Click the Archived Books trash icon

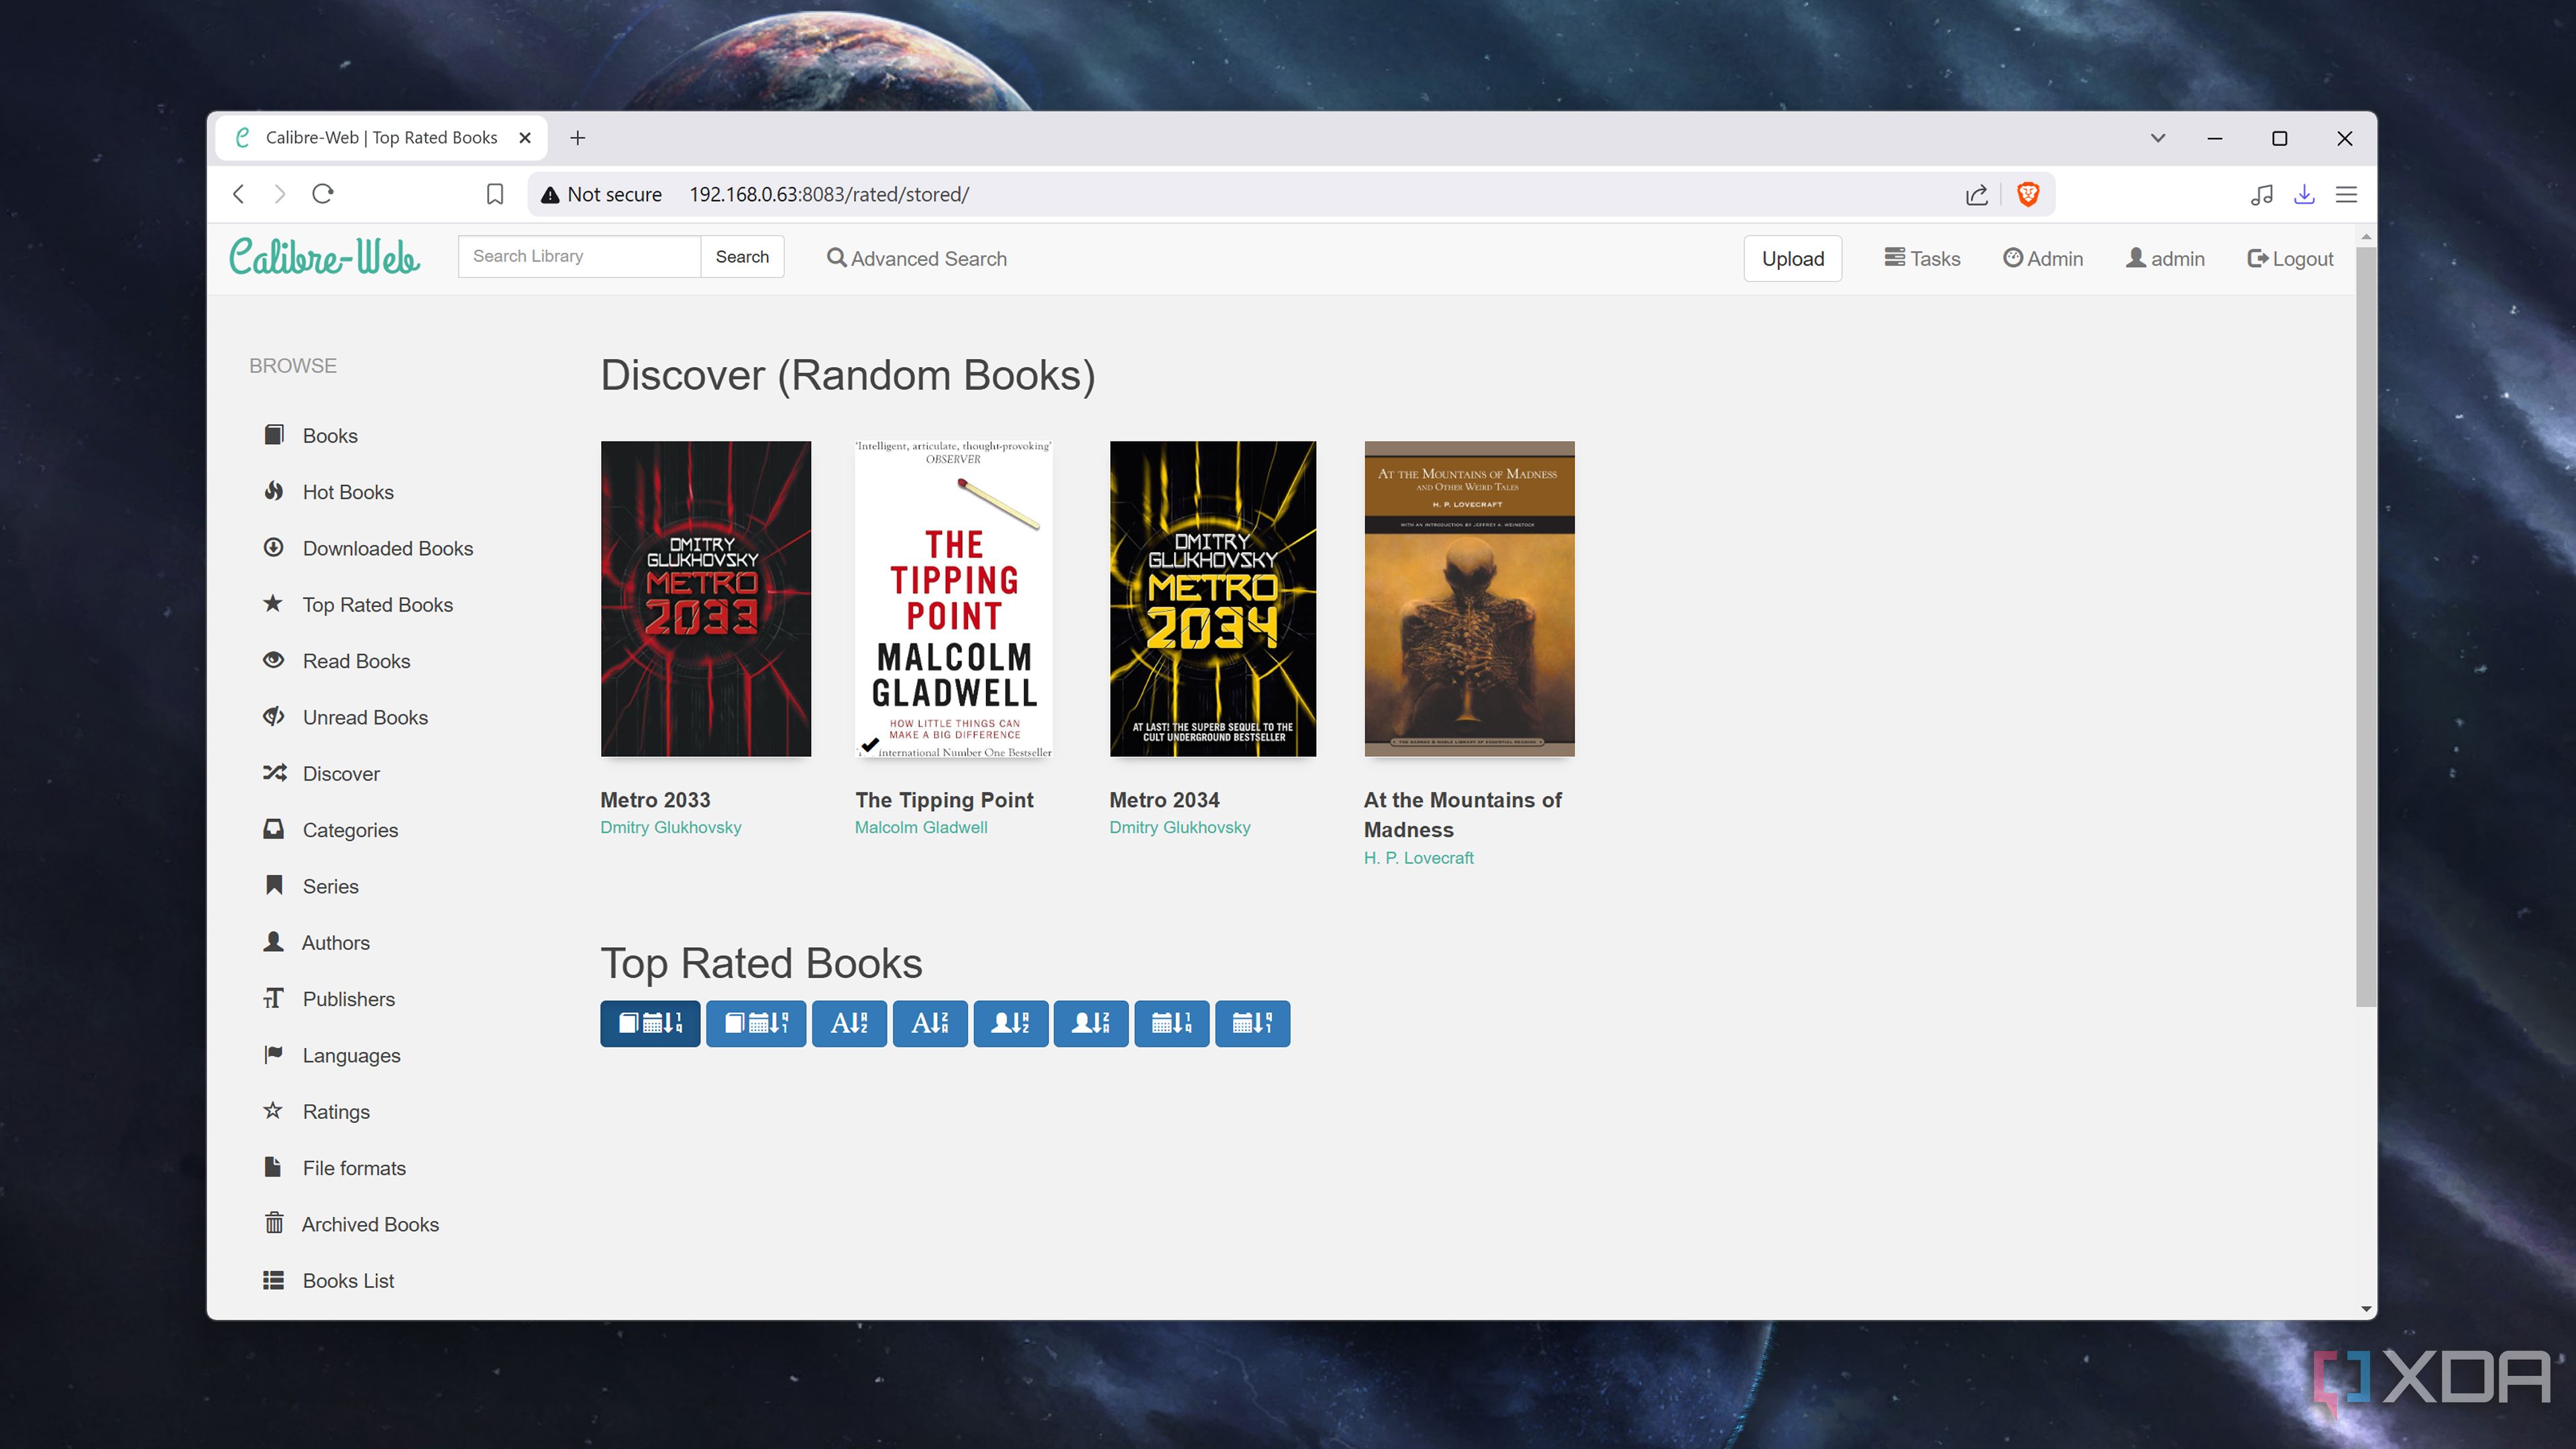coord(274,1223)
